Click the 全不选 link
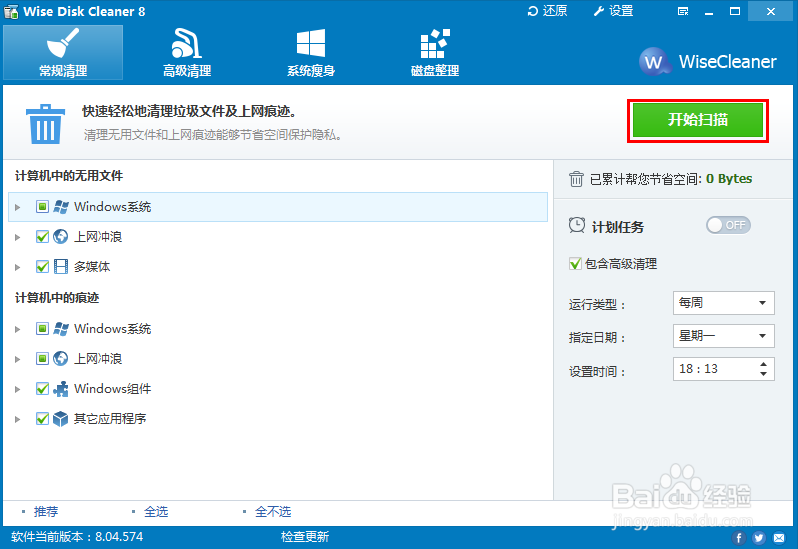The width and height of the screenshot is (798, 549). 273,511
